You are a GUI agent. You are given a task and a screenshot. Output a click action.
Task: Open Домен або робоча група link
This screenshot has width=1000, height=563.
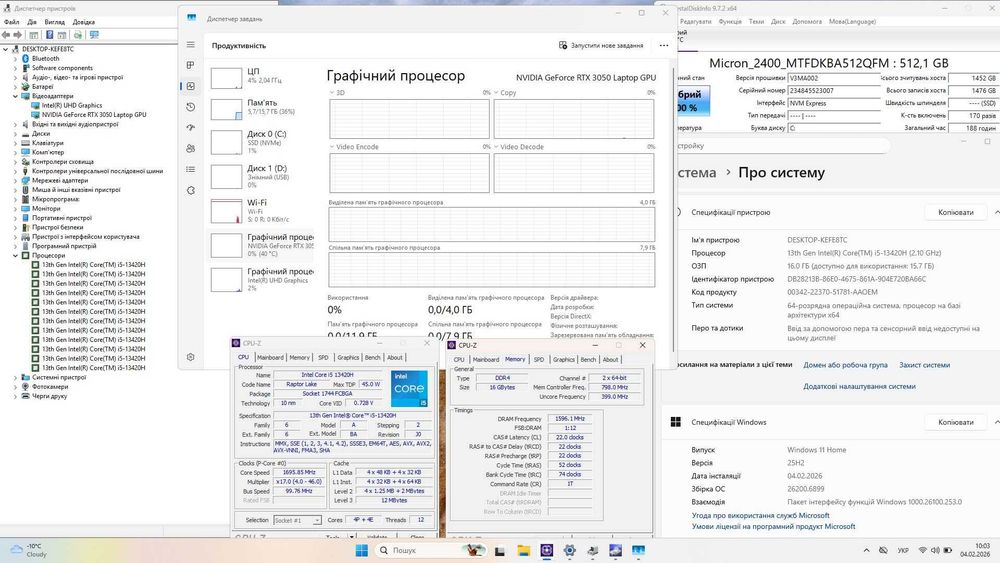coord(845,365)
